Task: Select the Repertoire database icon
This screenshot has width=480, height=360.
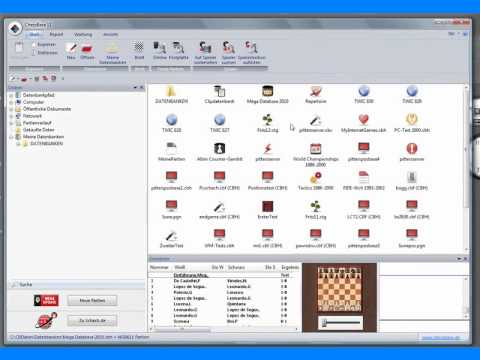Action: coord(315,95)
